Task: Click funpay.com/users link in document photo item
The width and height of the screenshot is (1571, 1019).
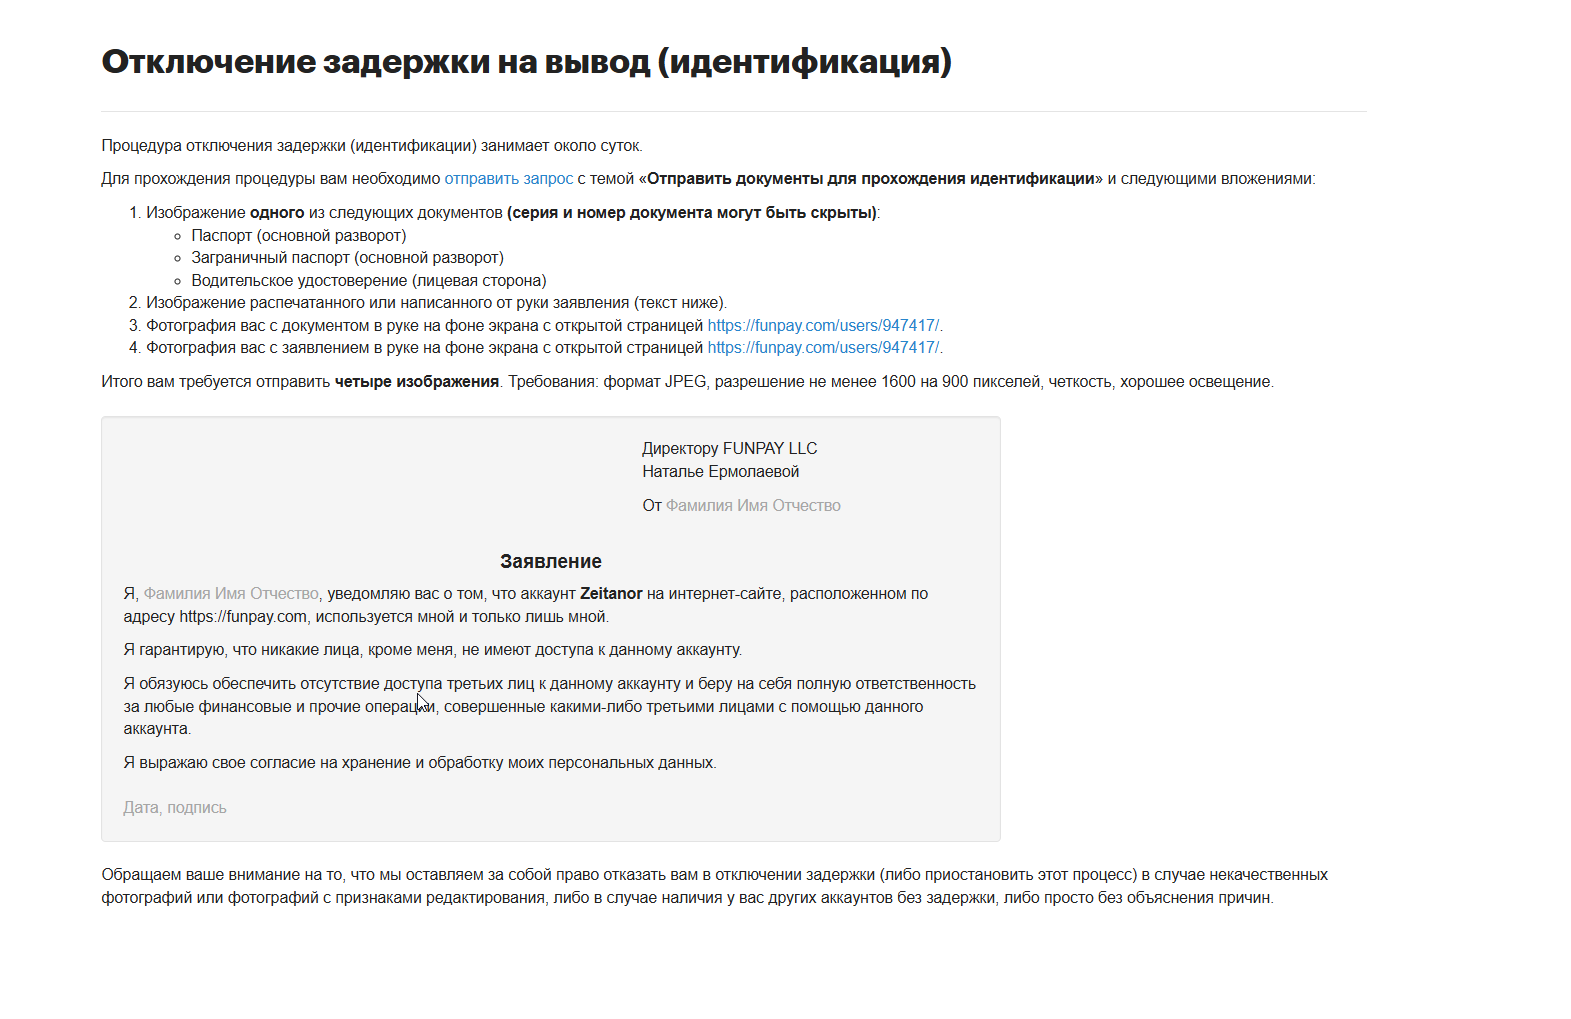Action: [823, 325]
